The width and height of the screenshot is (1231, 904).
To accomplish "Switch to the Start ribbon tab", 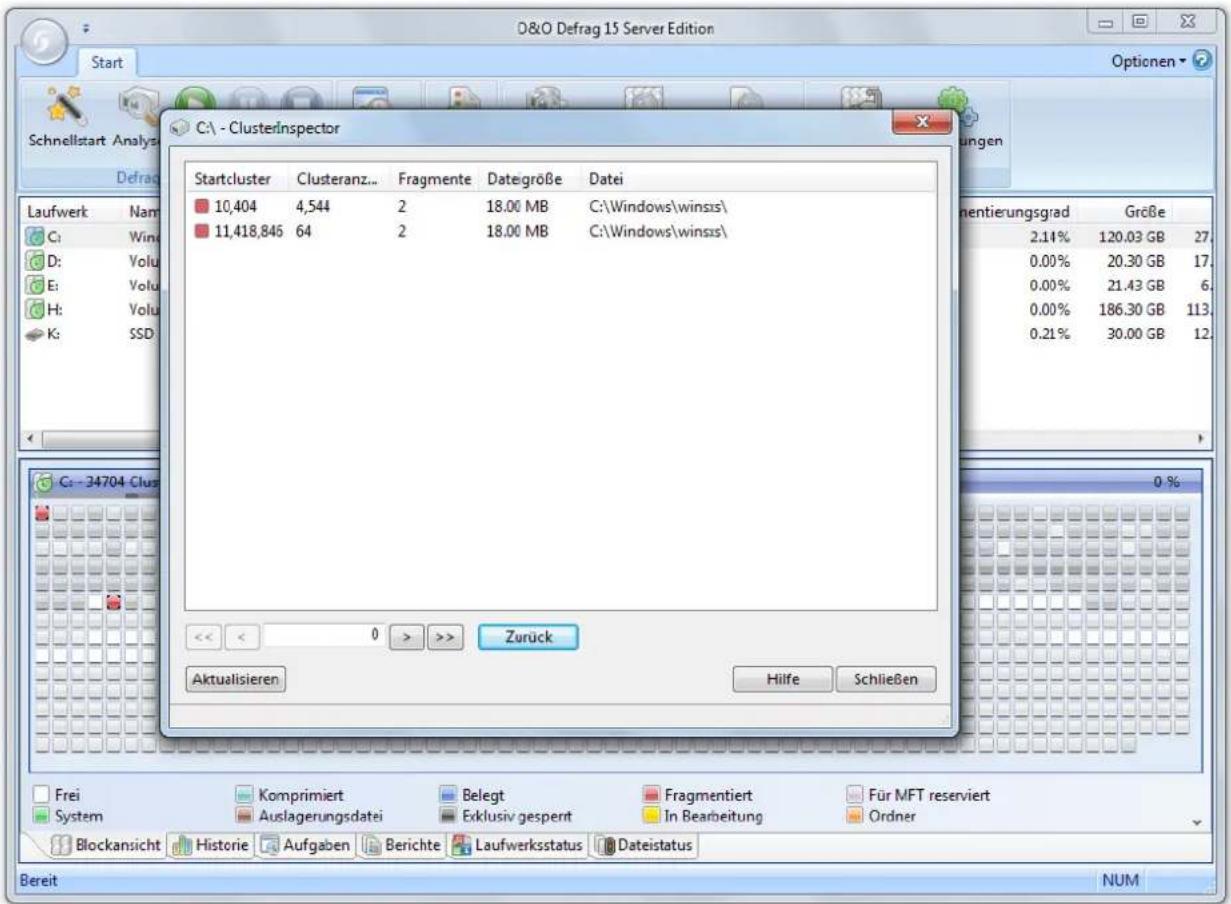I will tap(107, 62).
